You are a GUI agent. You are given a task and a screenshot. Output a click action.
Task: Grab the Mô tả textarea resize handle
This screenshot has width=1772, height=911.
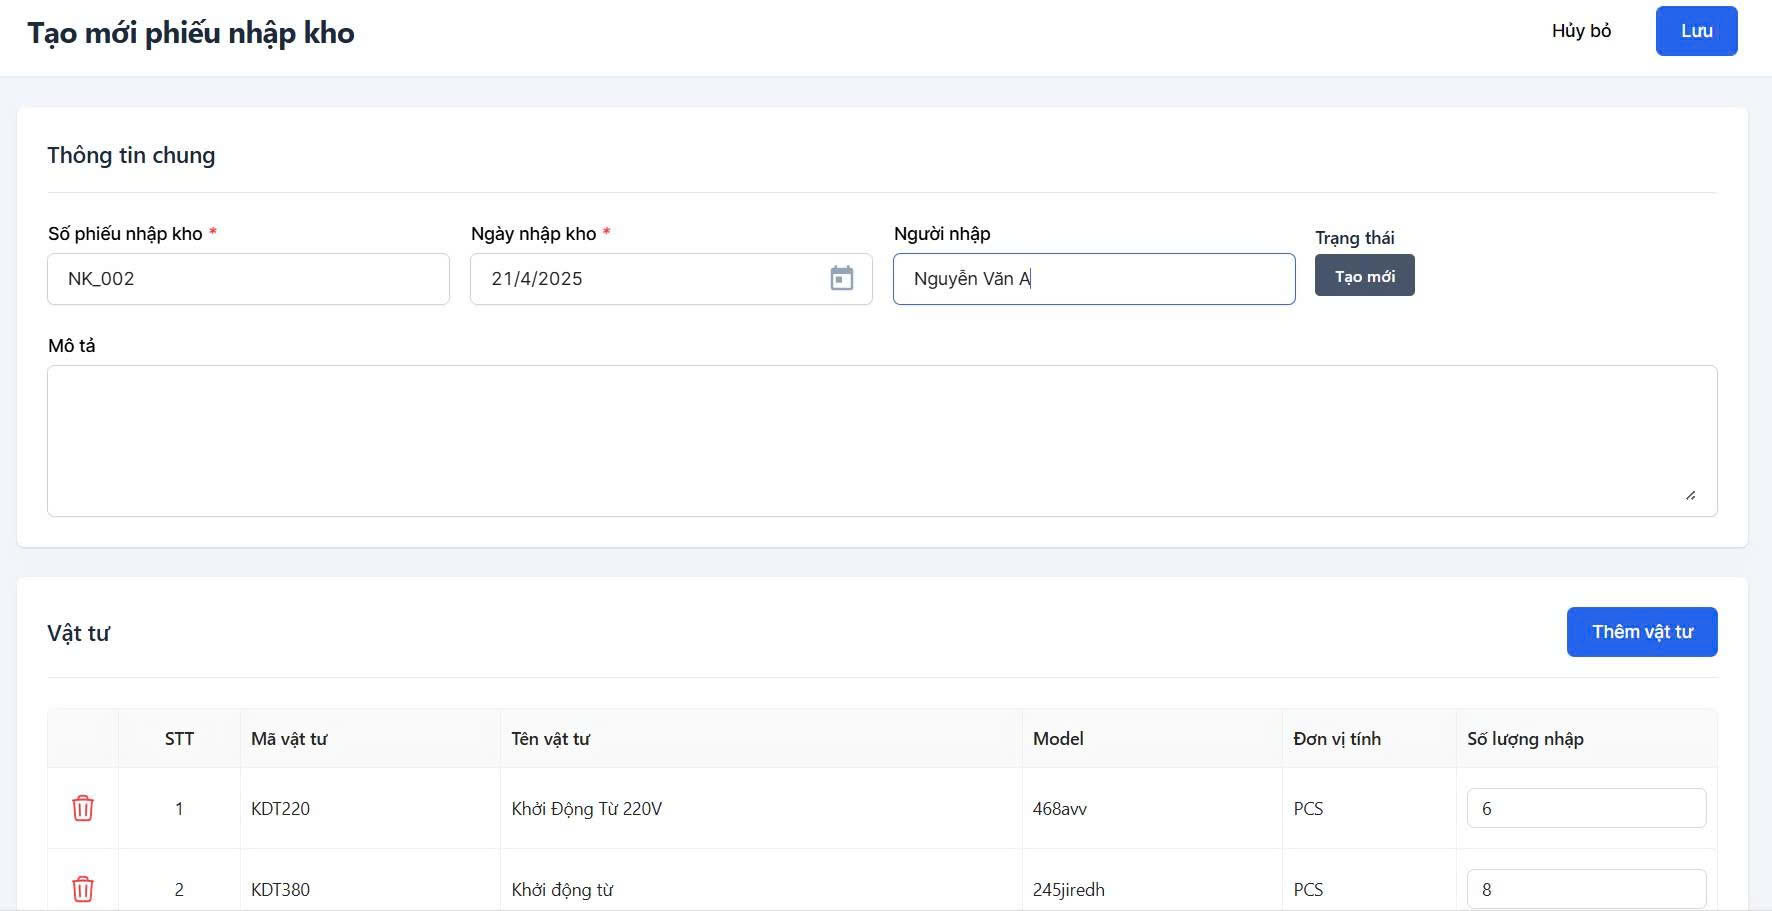1690,495
